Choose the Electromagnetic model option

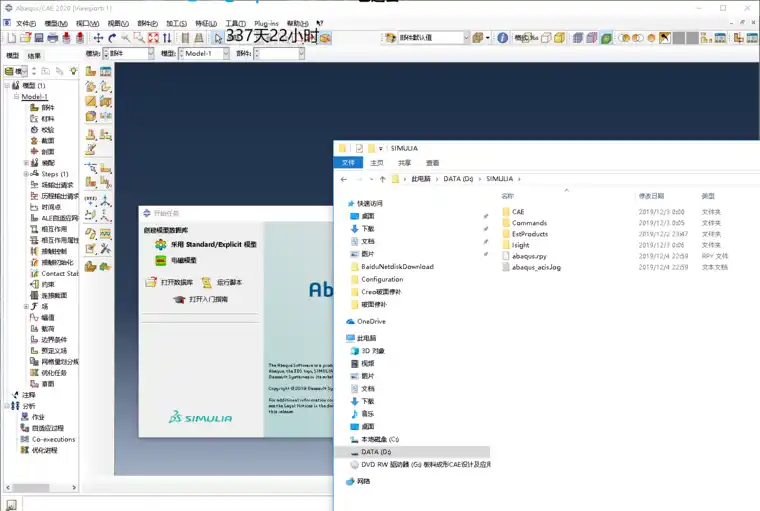175,260
